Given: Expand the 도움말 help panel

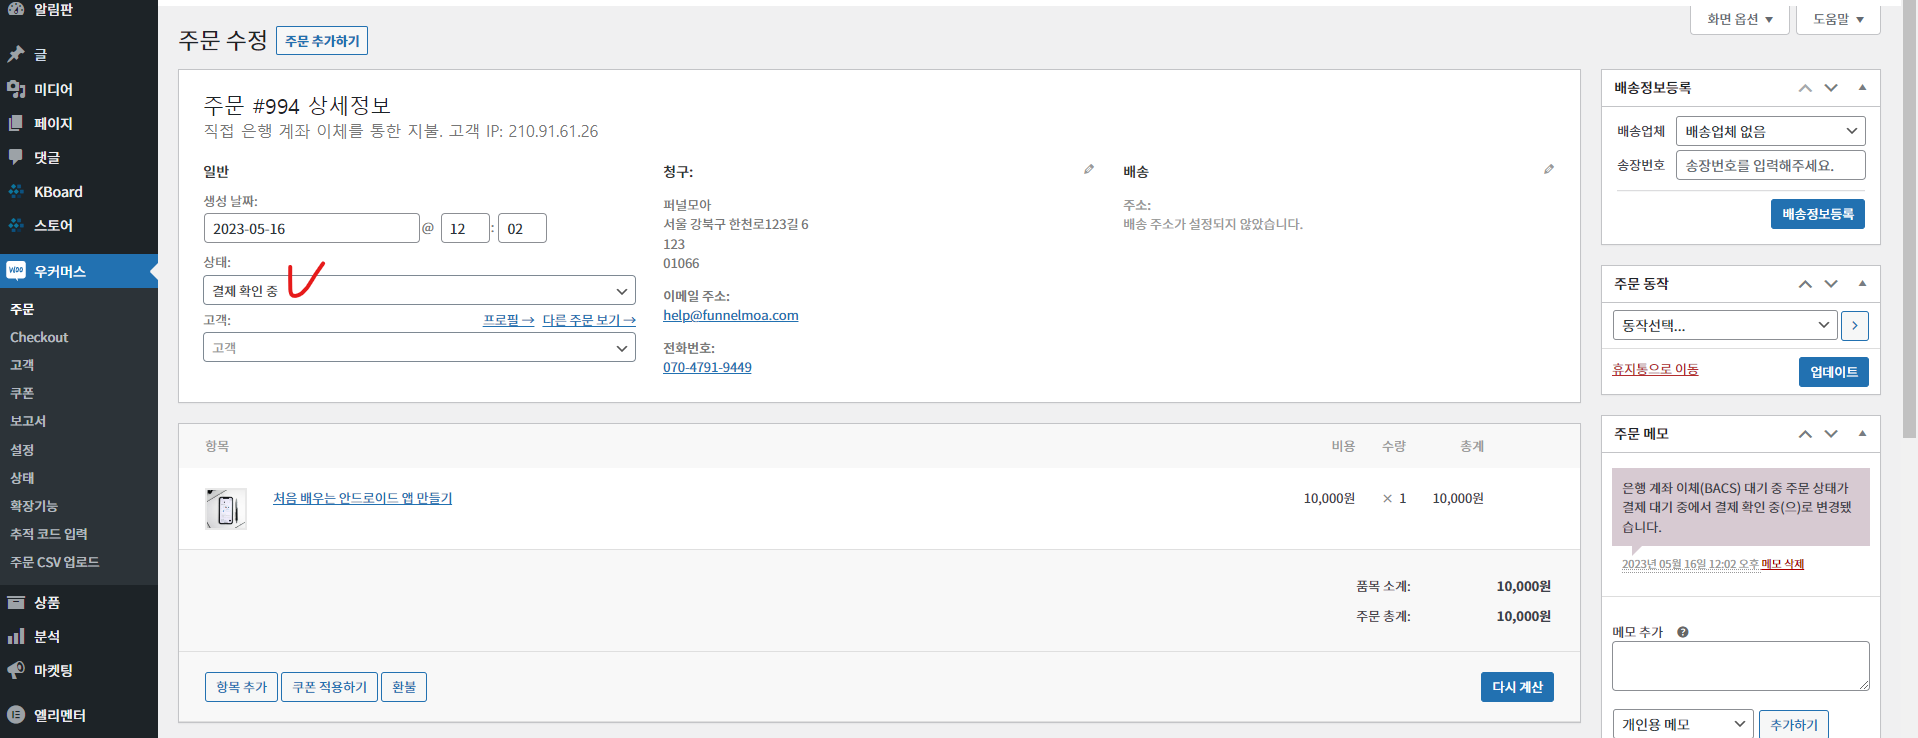Looking at the screenshot, I should tap(1838, 19).
